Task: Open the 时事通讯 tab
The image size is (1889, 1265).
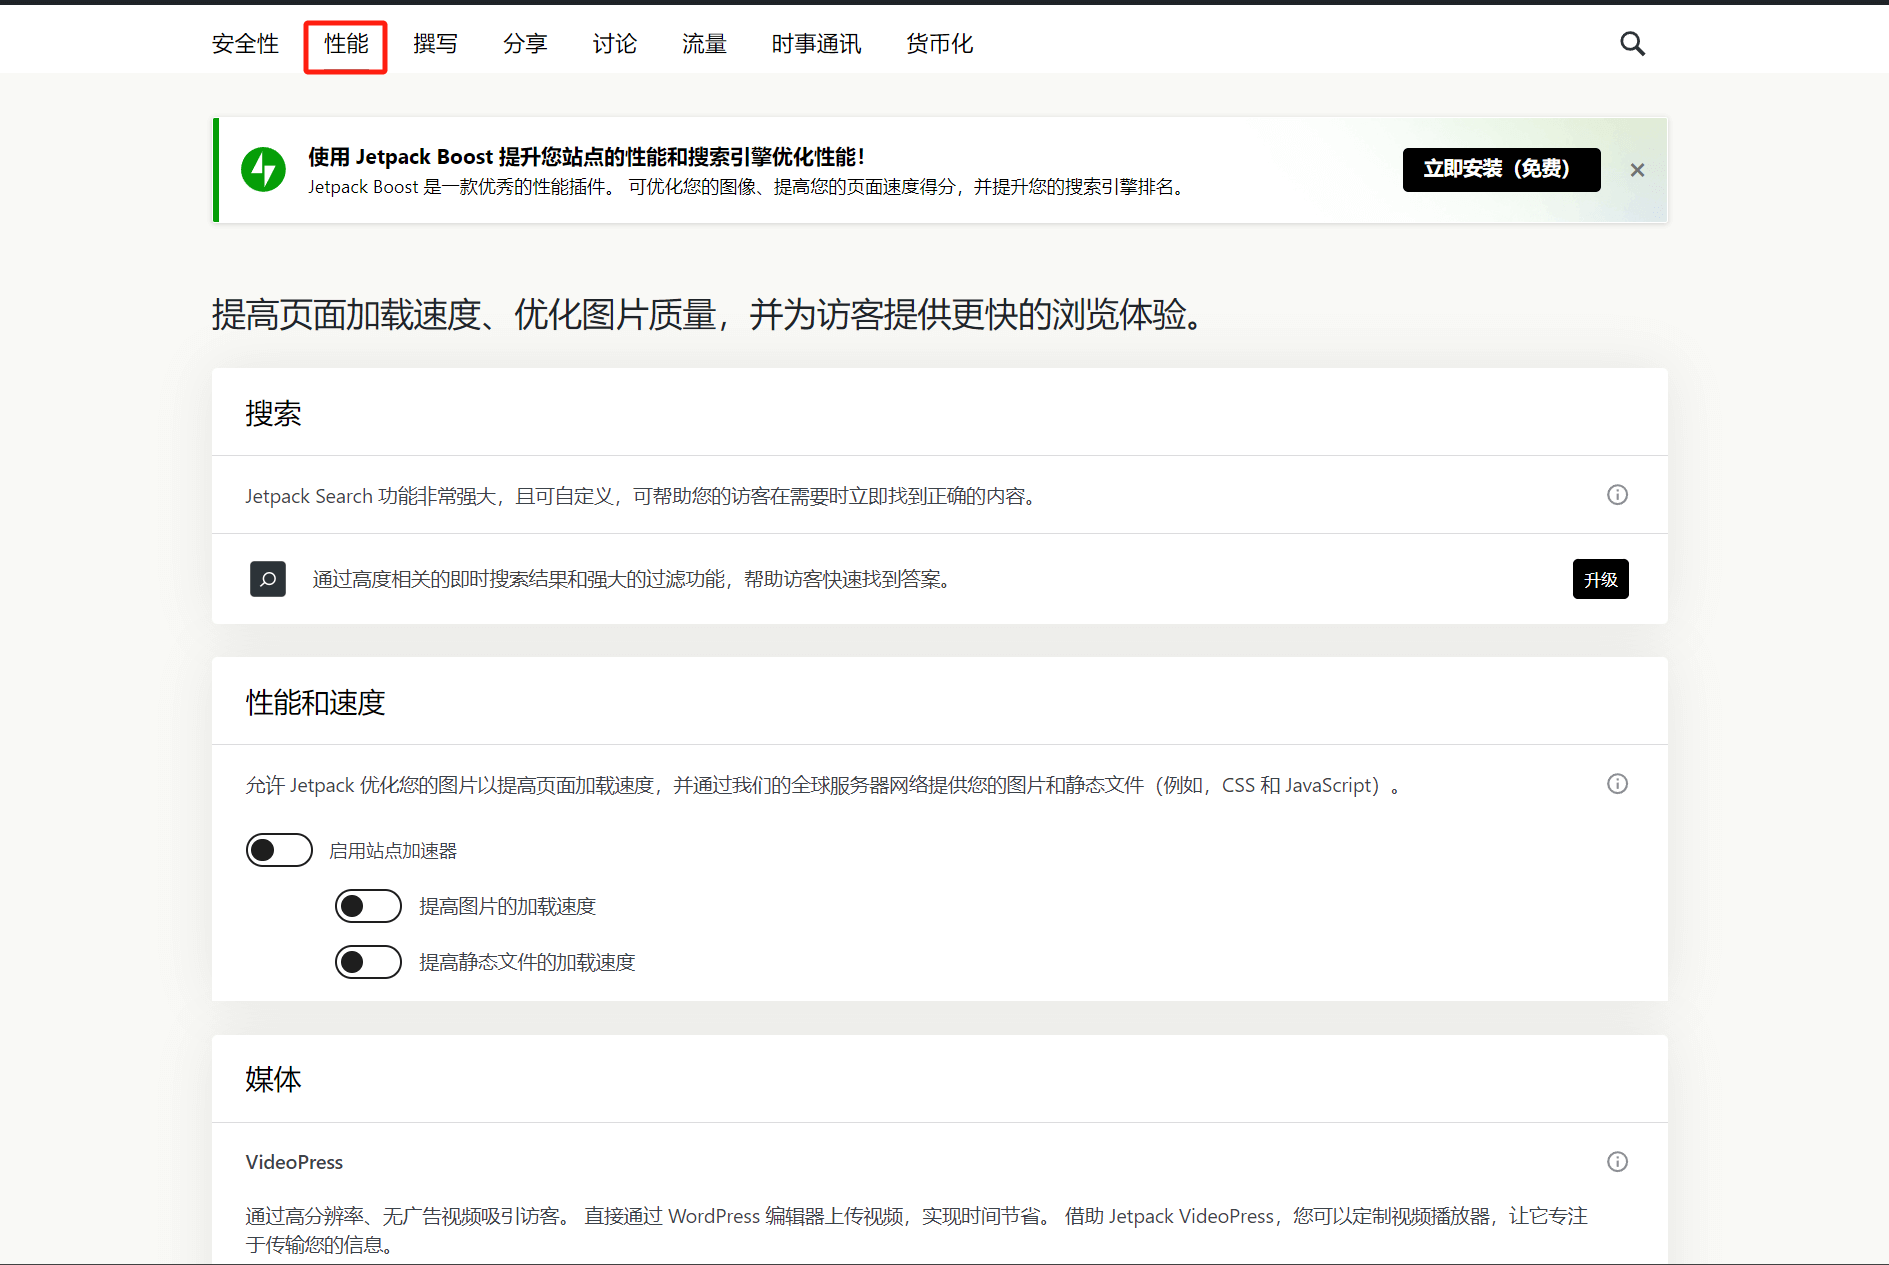Action: click(816, 44)
